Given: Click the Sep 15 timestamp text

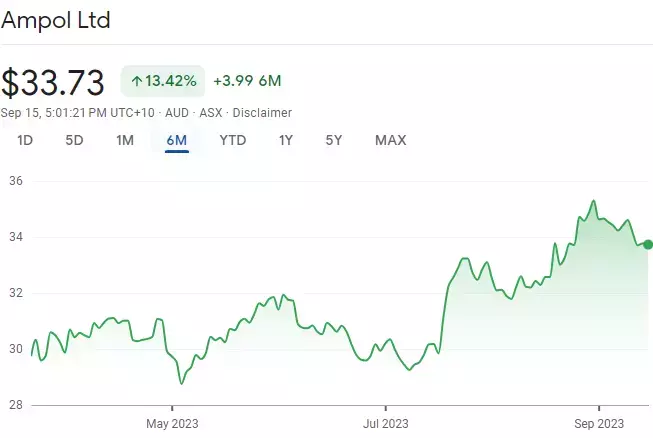Looking at the screenshot, I should point(77,113).
